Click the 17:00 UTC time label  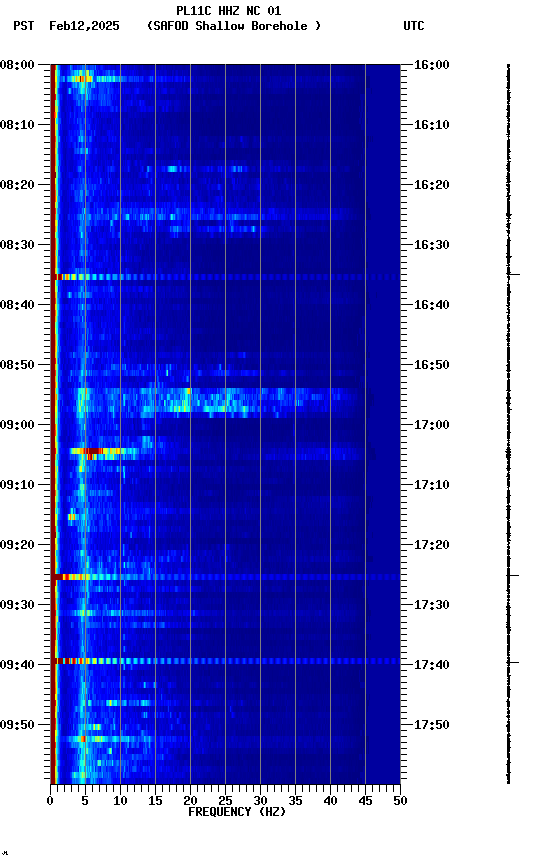tap(432, 425)
